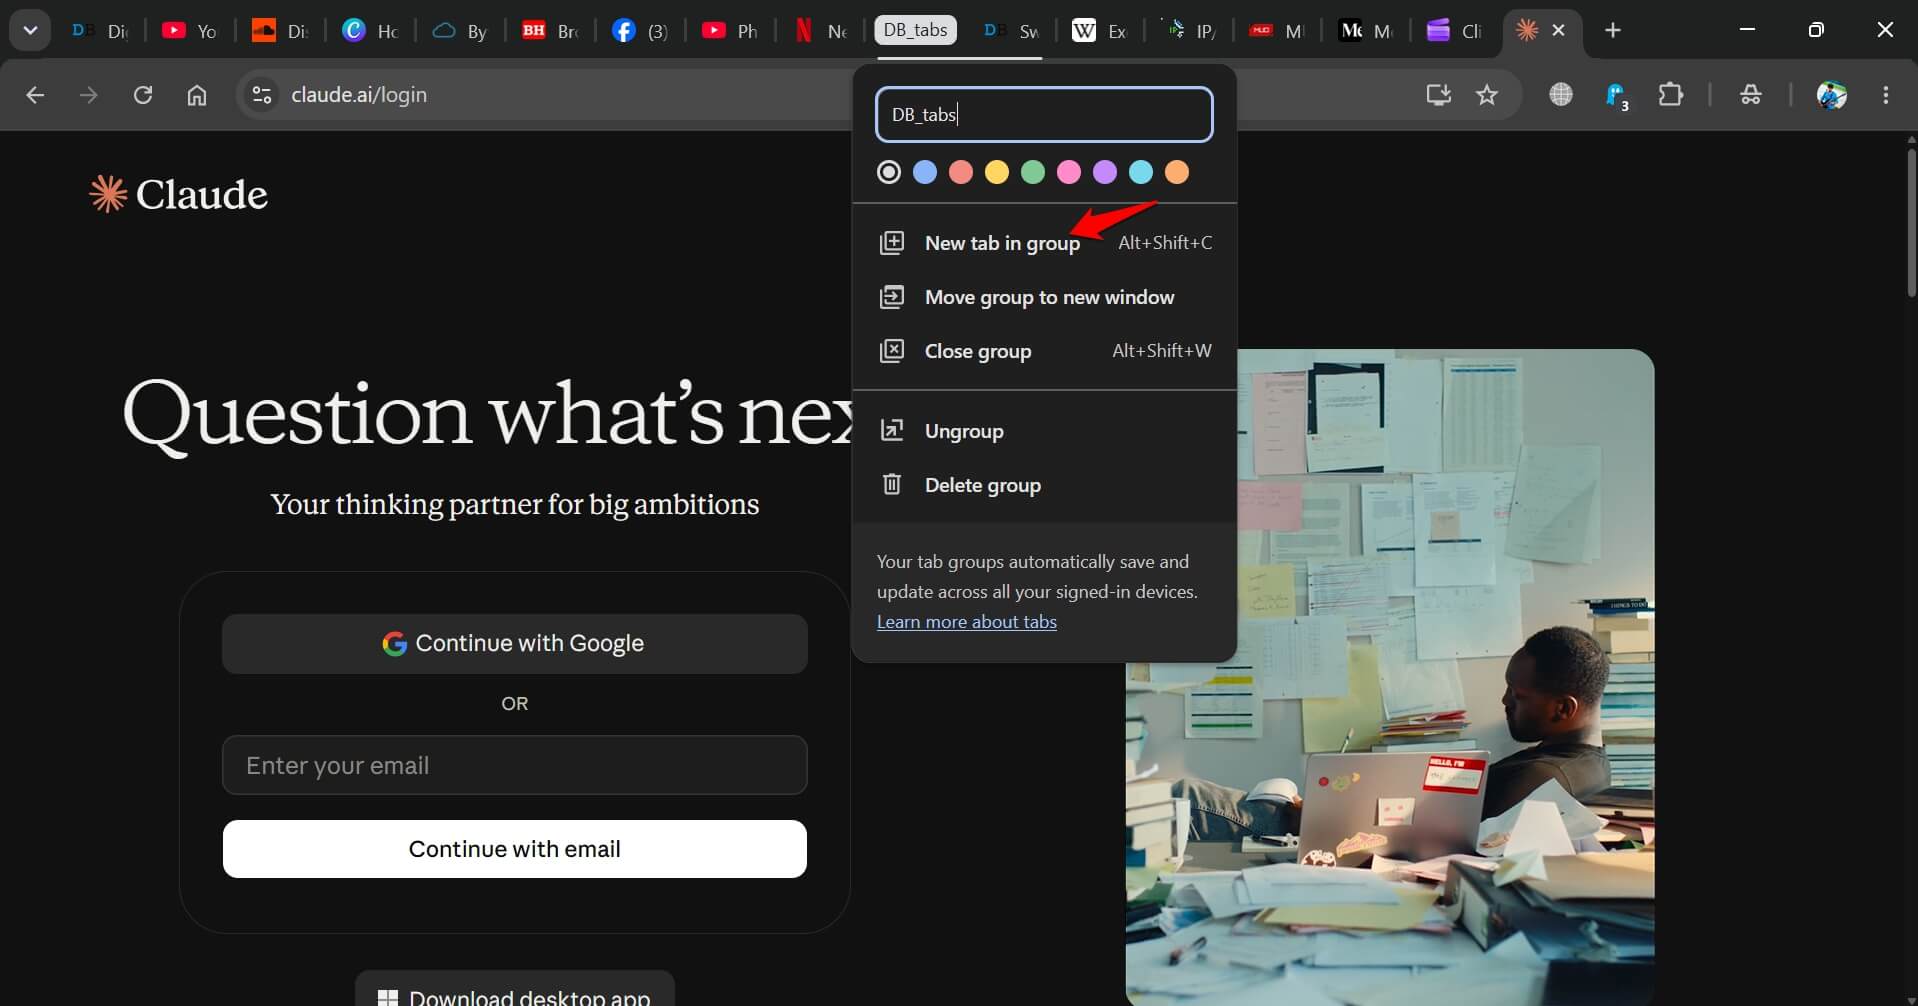This screenshot has height=1006, width=1918.
Task: Click Continue with Google
Action: coord(514,644)
